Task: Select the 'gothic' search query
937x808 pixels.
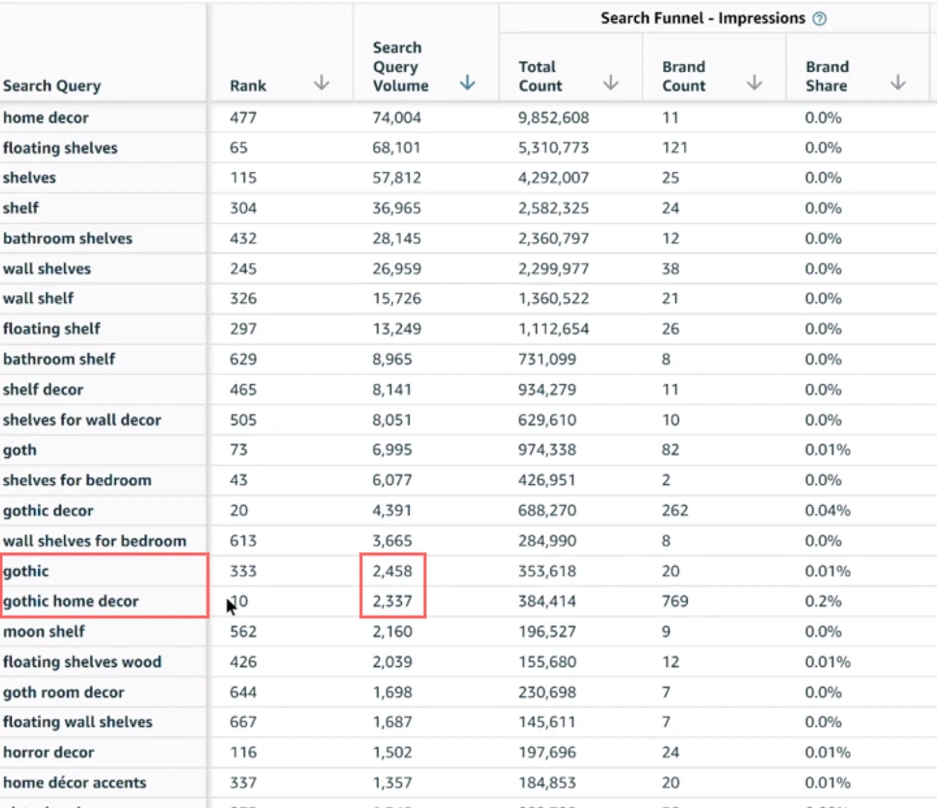Action: [26, 571]
